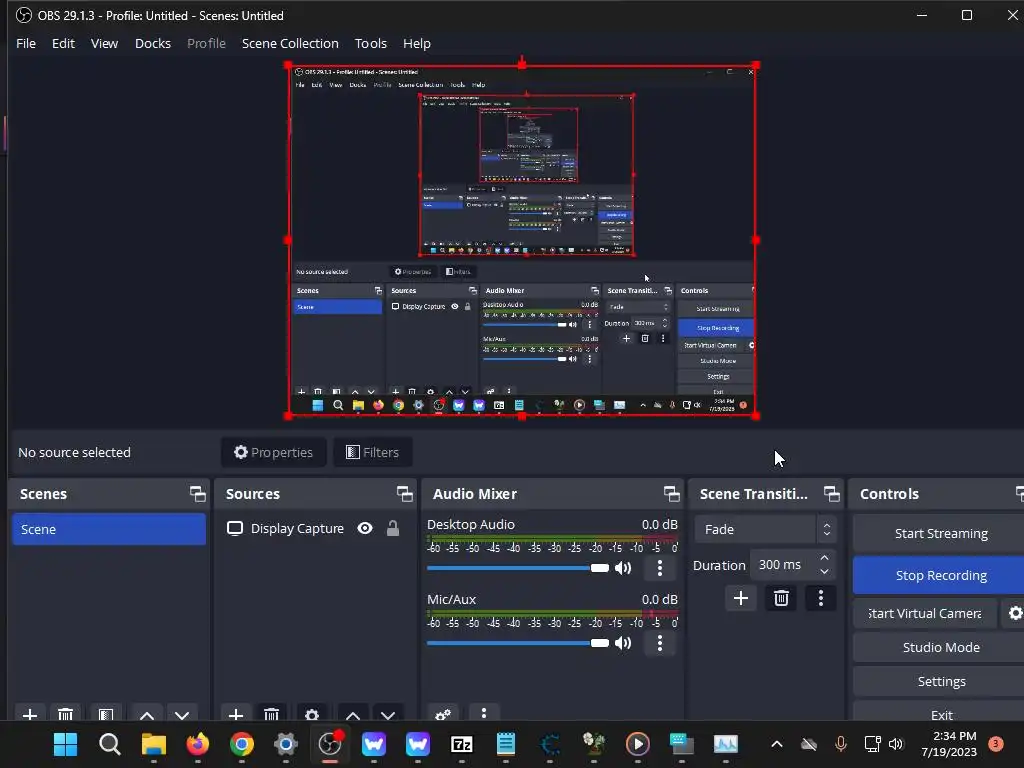
Task: Add a new source with plus icon
Action: (236, 714)
